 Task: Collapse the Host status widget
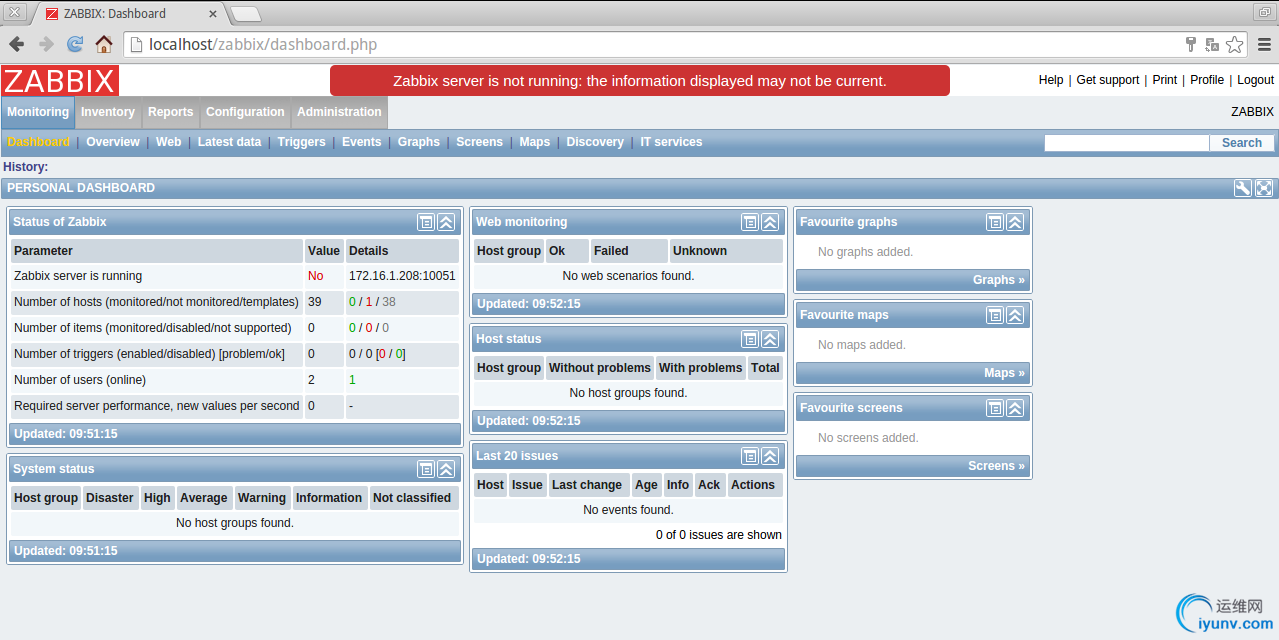(x=770, y=339)
